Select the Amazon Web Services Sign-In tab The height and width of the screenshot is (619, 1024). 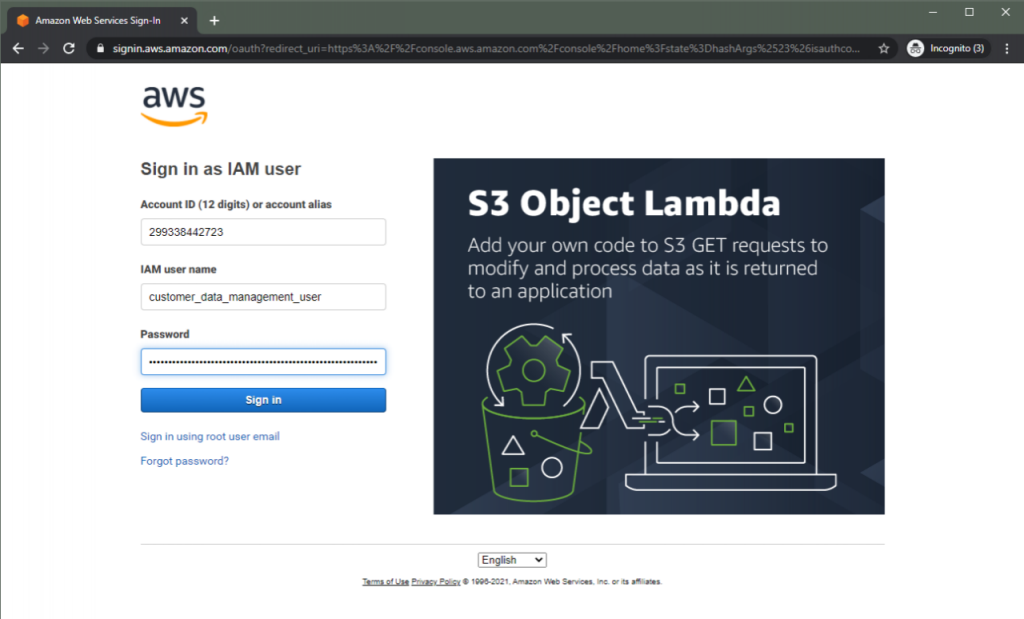tap(100, 19)
